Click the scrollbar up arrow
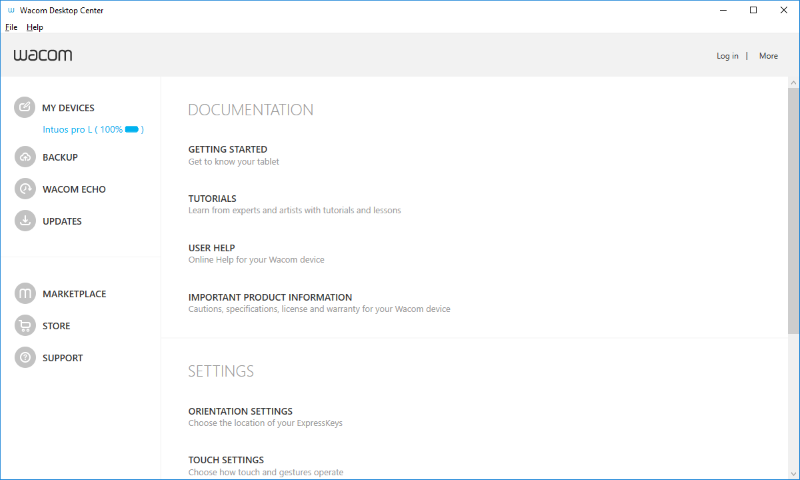The width and height of the screenshot is (800, 480). (793, 82)
